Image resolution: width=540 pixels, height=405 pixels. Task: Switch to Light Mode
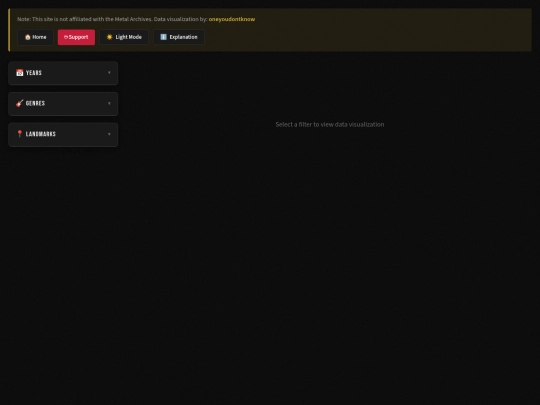124,37
